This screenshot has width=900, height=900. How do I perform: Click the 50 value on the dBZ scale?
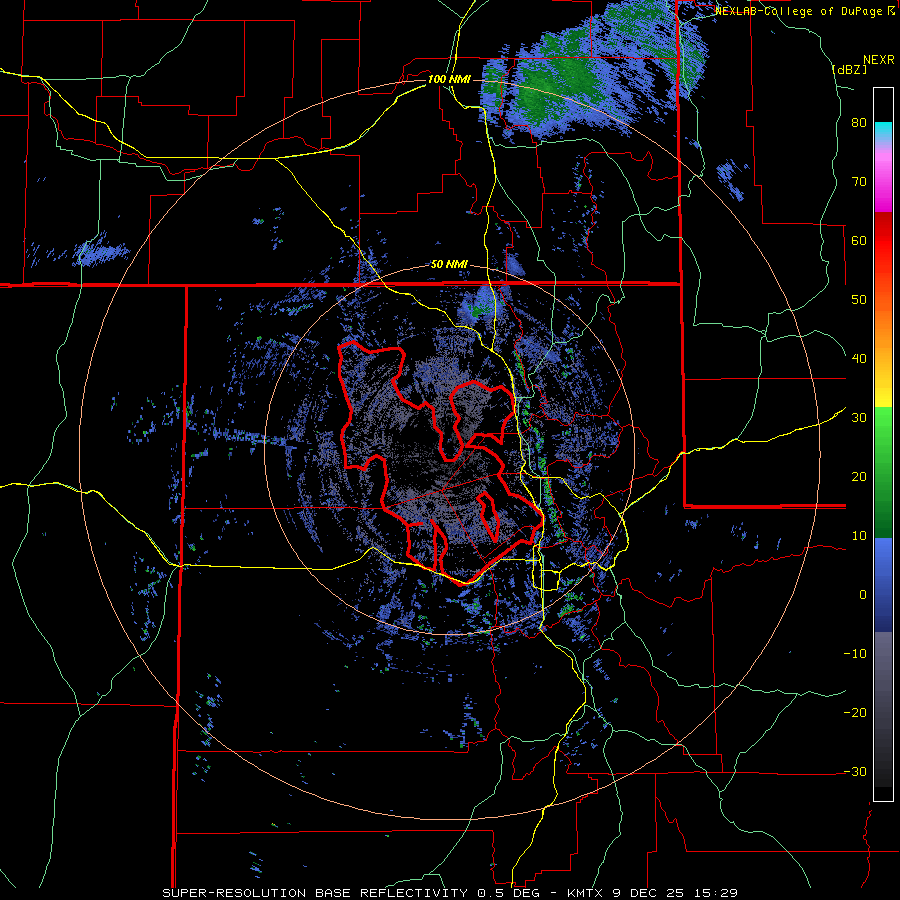coord(859,300)
